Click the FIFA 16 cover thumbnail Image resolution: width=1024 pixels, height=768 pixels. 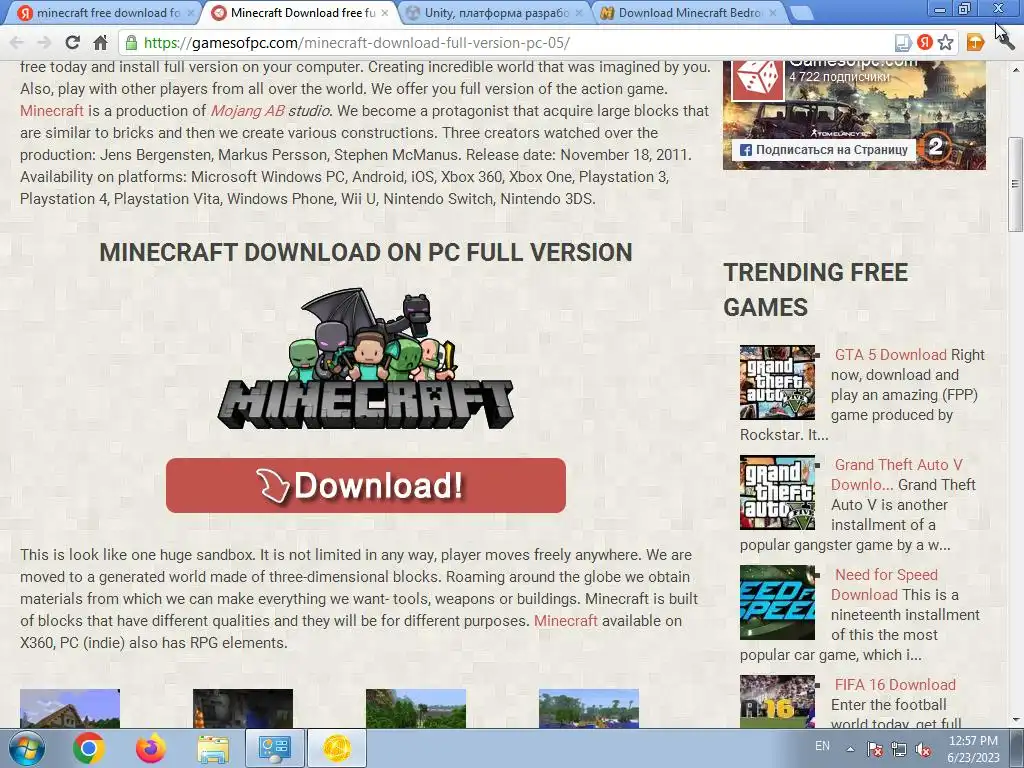(777, 701)
